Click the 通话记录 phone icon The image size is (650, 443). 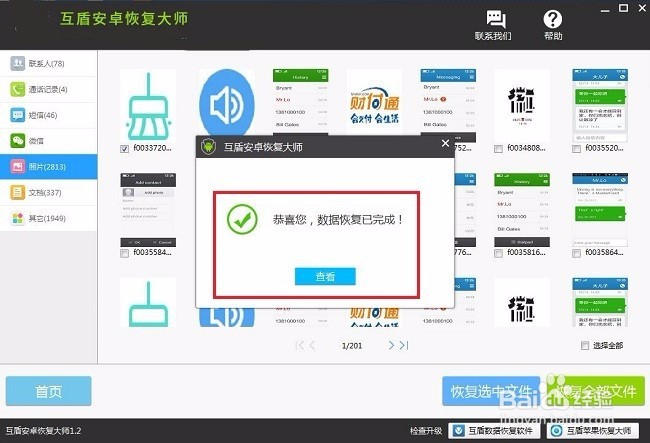(17, 90)
